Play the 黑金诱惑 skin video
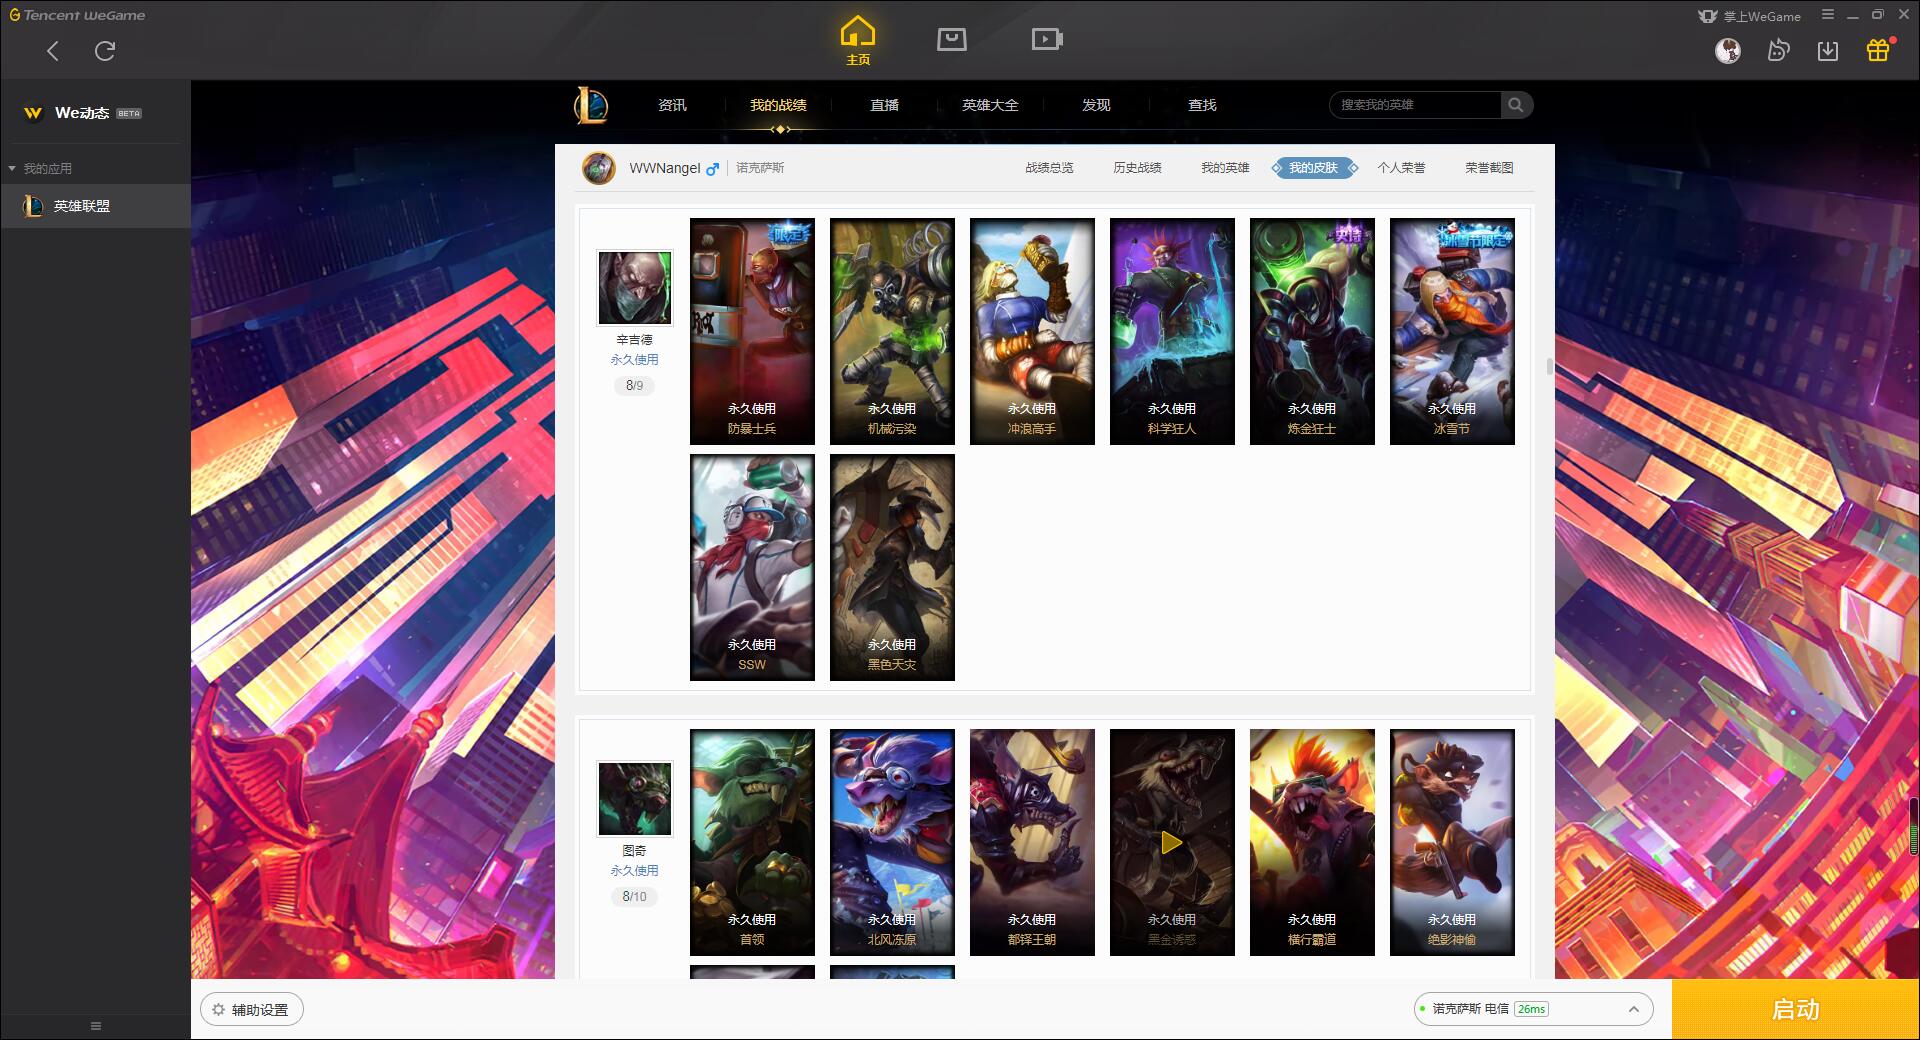Screen dimensions: 1920x1040 (1172, 843)
